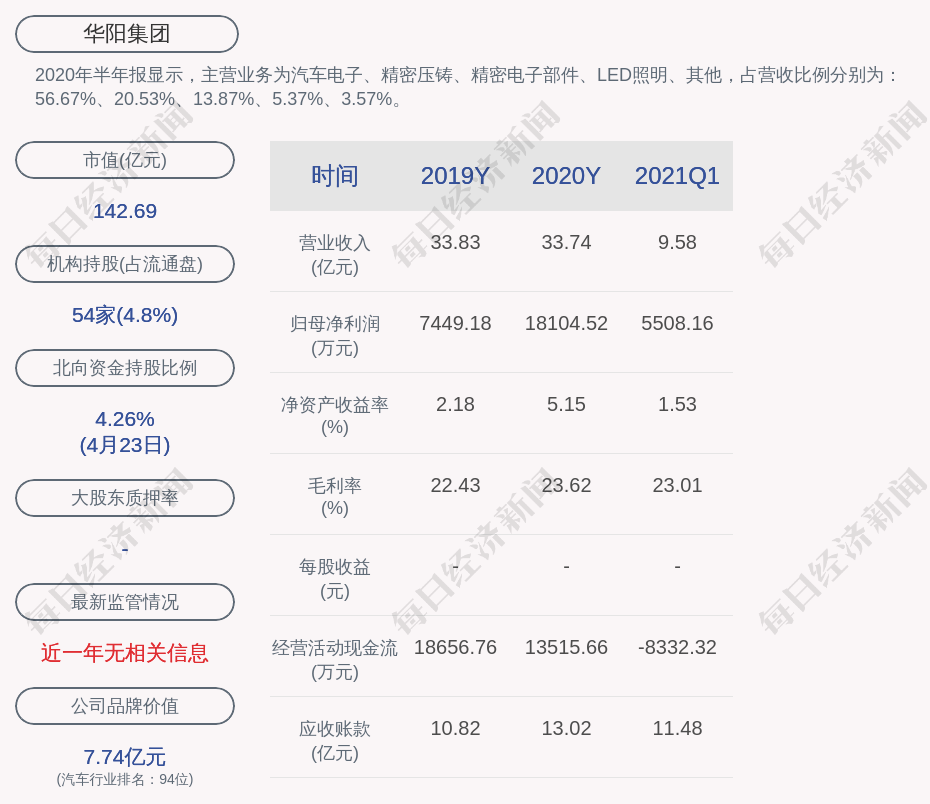Select gross margin value 22.43
930x804 pixels.
pyautogui.click(x=455, y=486)
